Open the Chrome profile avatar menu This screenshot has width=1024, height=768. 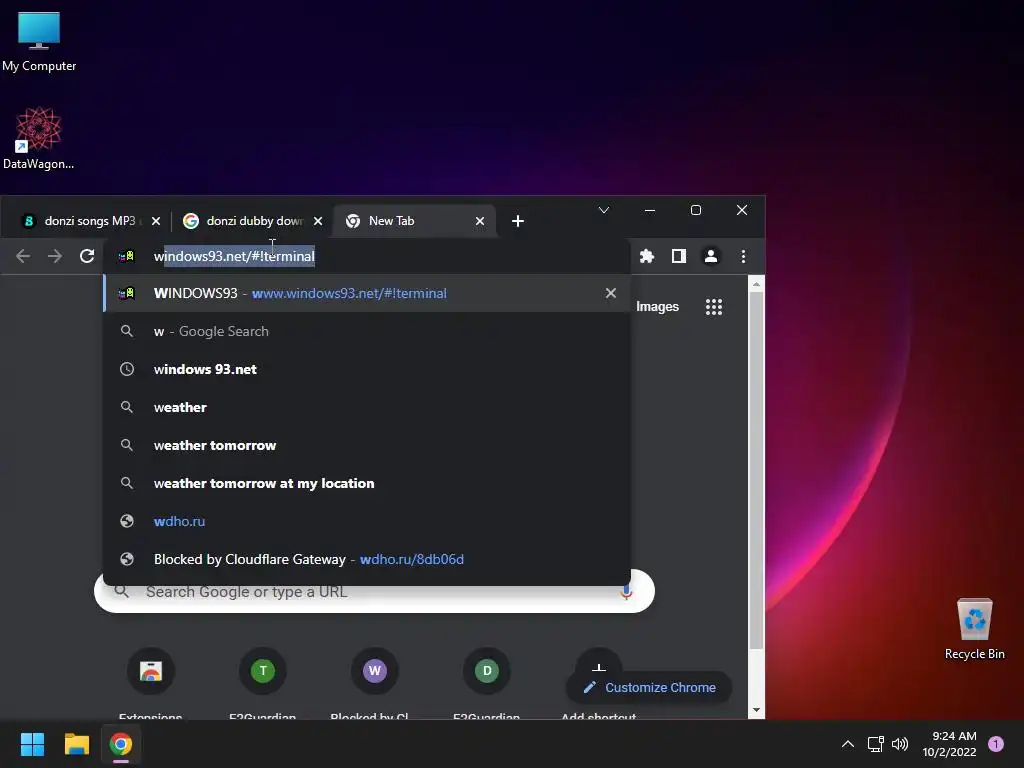[x=711, y=256]
